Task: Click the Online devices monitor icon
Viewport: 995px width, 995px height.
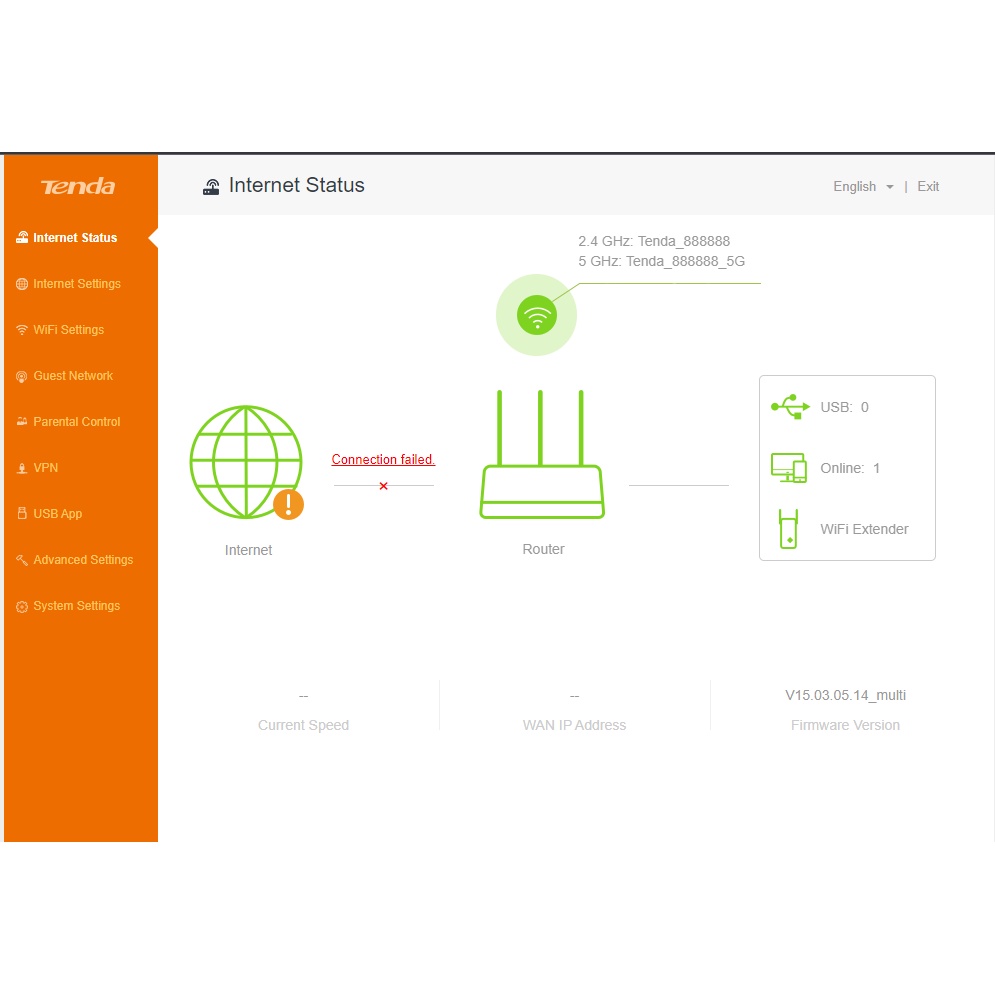Action: [x=789, y=468]
